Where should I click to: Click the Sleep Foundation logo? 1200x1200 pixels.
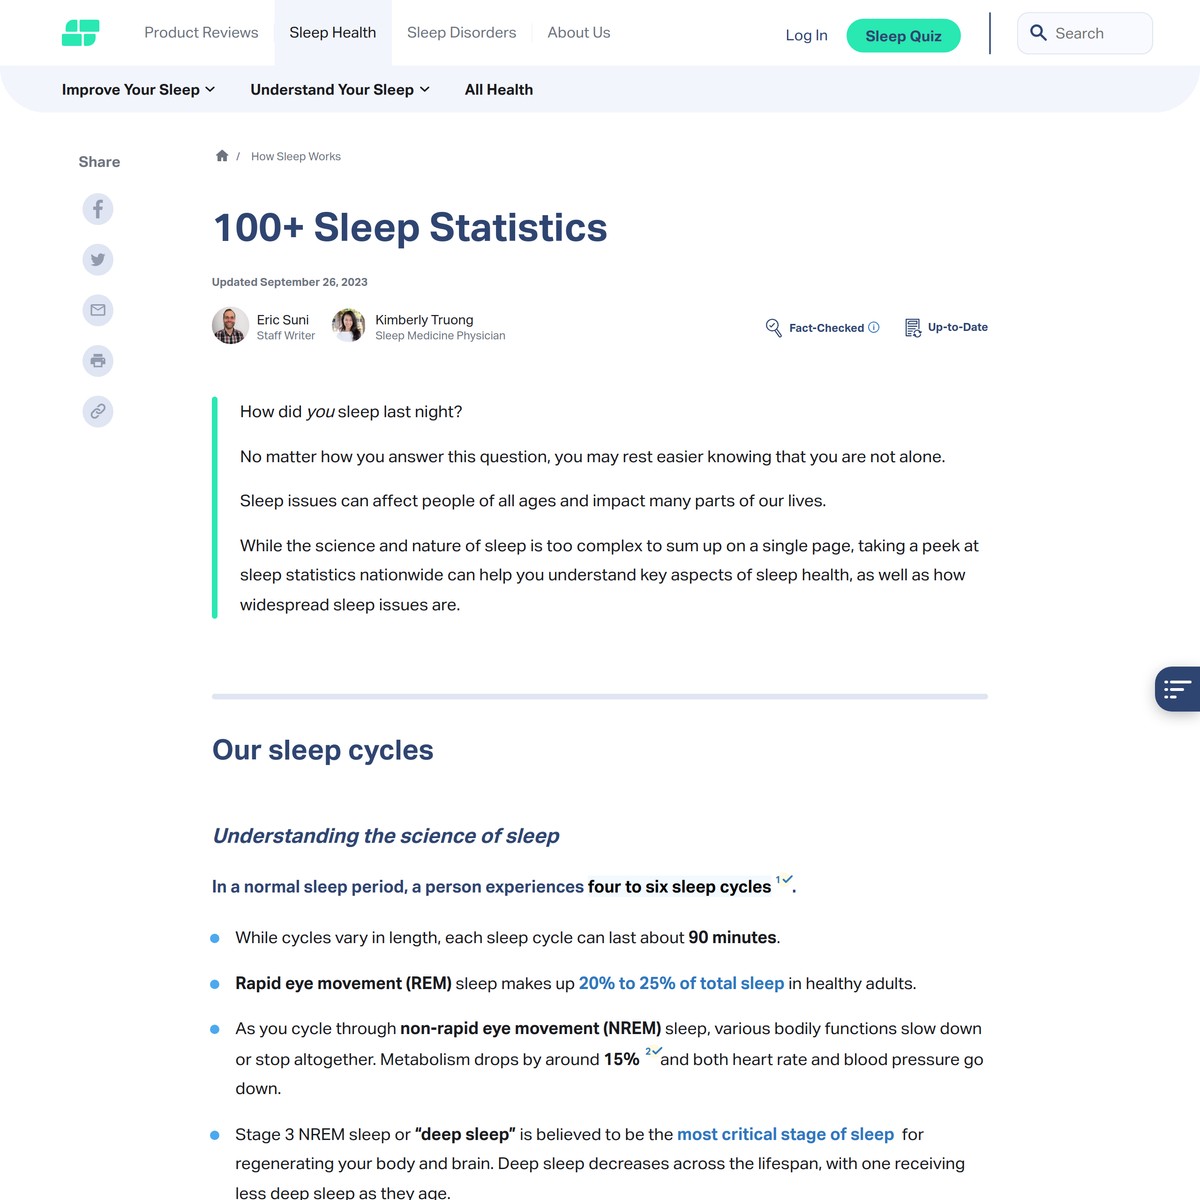80,32
